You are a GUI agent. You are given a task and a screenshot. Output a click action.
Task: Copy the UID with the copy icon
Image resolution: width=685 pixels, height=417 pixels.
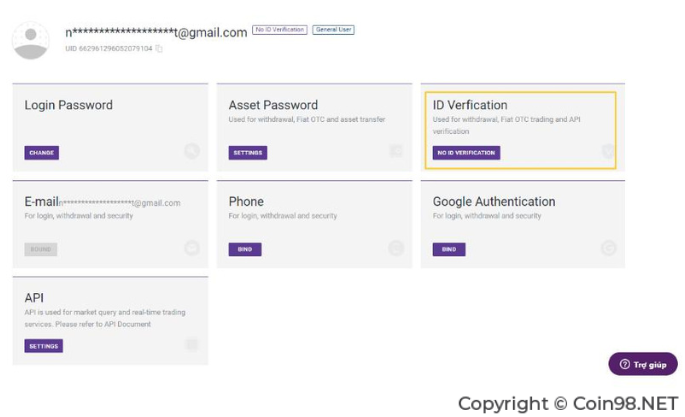[x=159, y=48]
